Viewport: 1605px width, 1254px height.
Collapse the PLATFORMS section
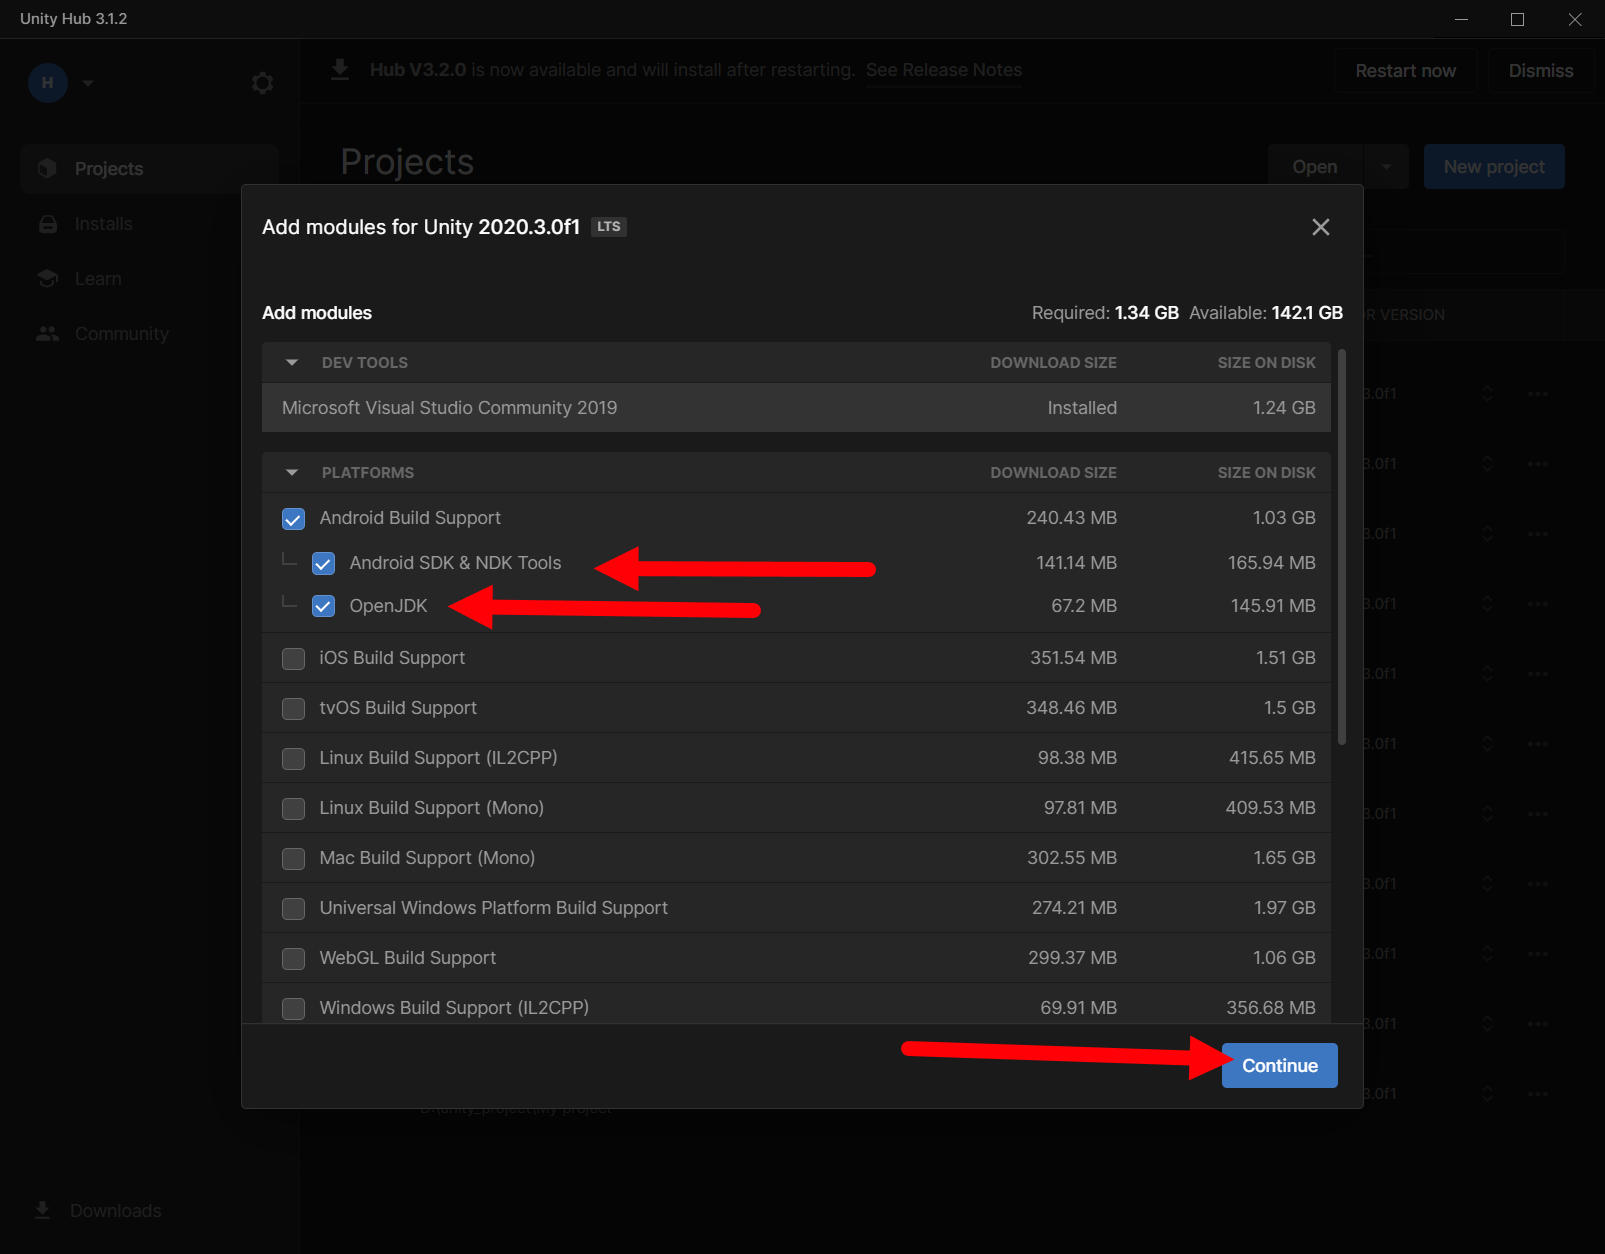292,473
